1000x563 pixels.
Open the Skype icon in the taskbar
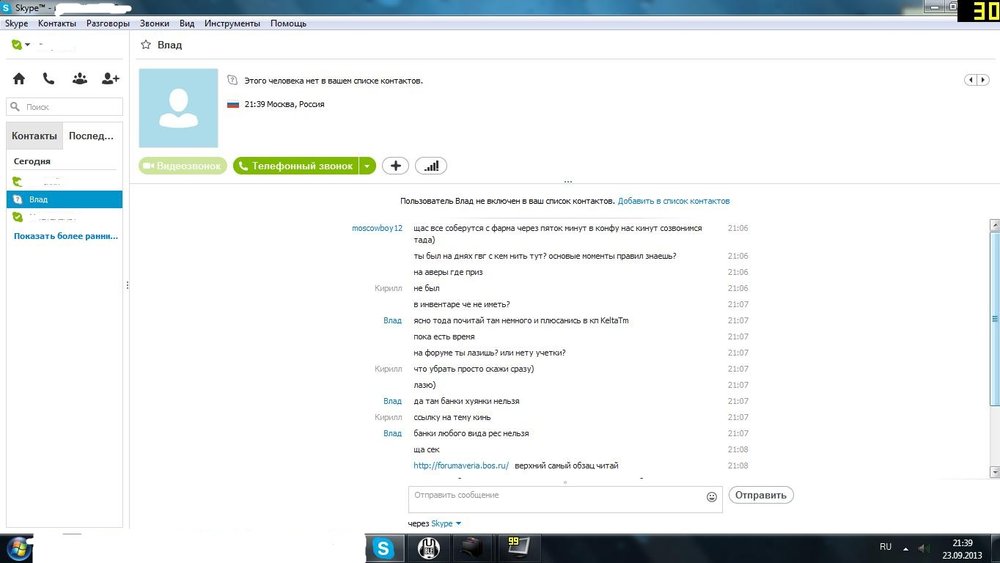coord(384,548)
